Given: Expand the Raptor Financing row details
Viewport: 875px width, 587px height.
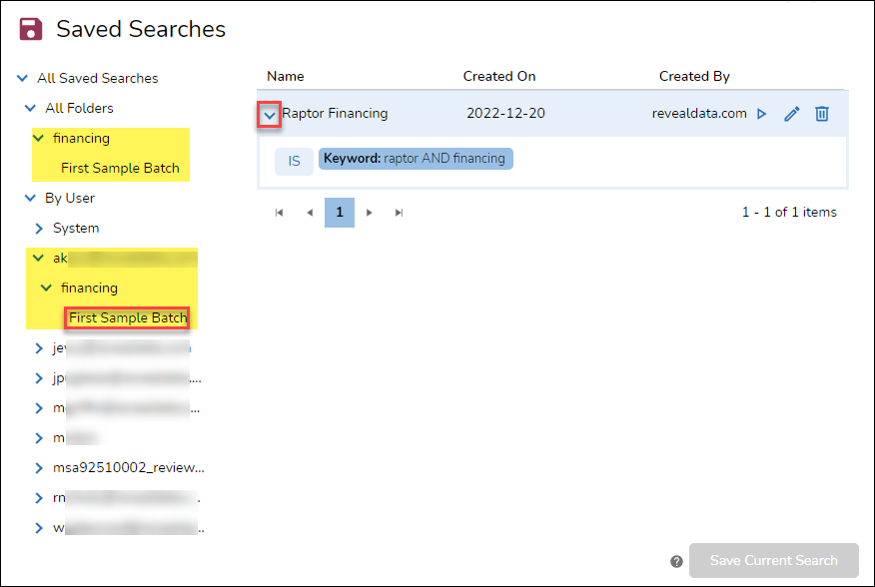Looking at the screenshot, I should (268, 113).
